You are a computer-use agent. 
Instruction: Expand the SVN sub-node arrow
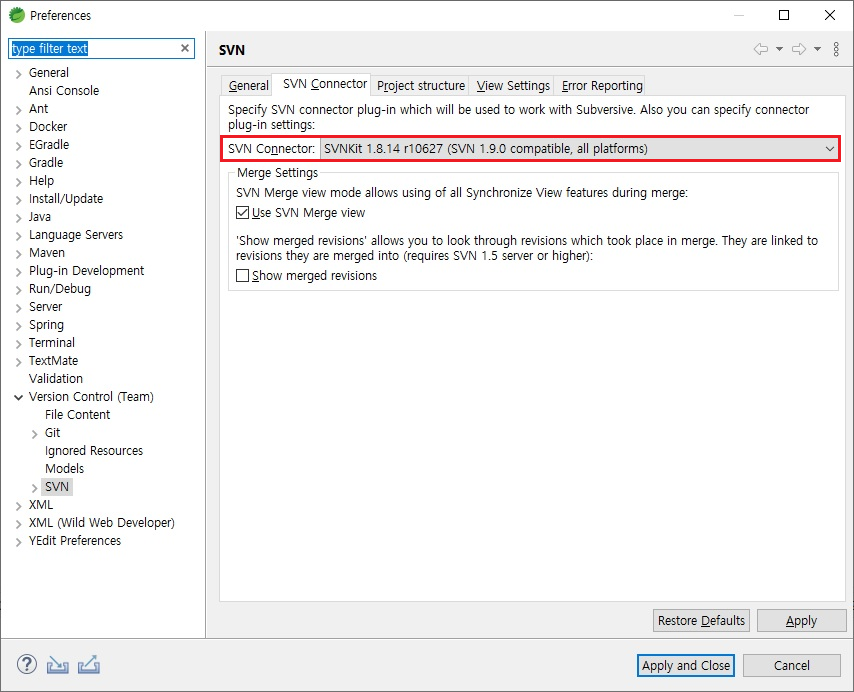tap(34, 488)
